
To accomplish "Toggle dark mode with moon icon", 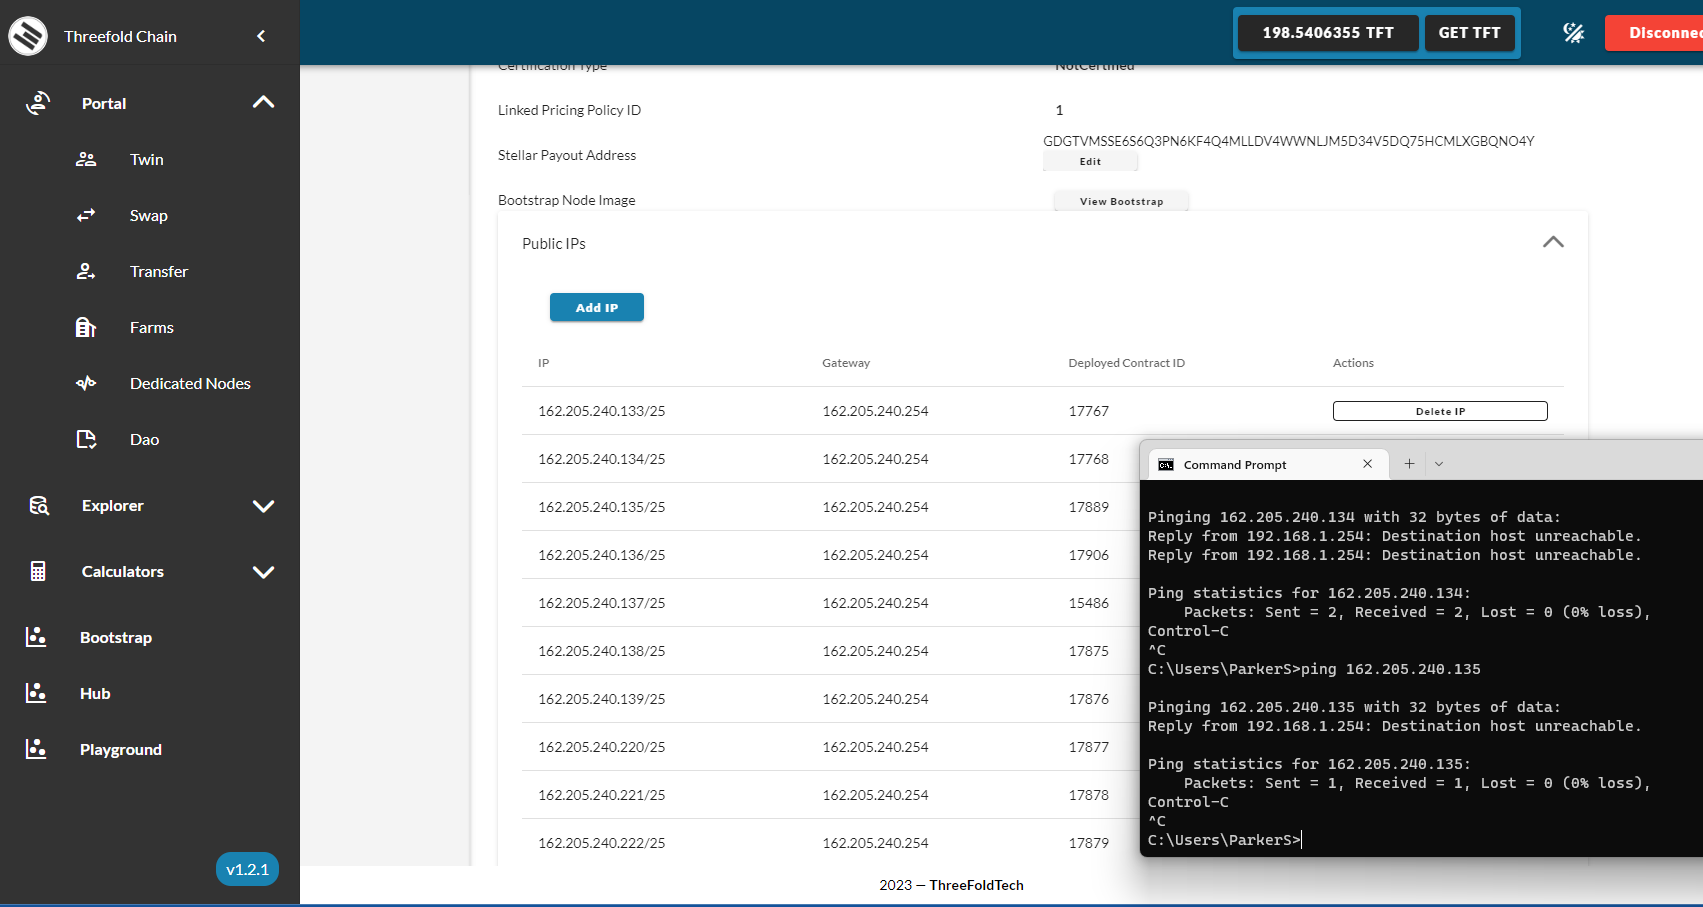I will [x=1573, y=32].
